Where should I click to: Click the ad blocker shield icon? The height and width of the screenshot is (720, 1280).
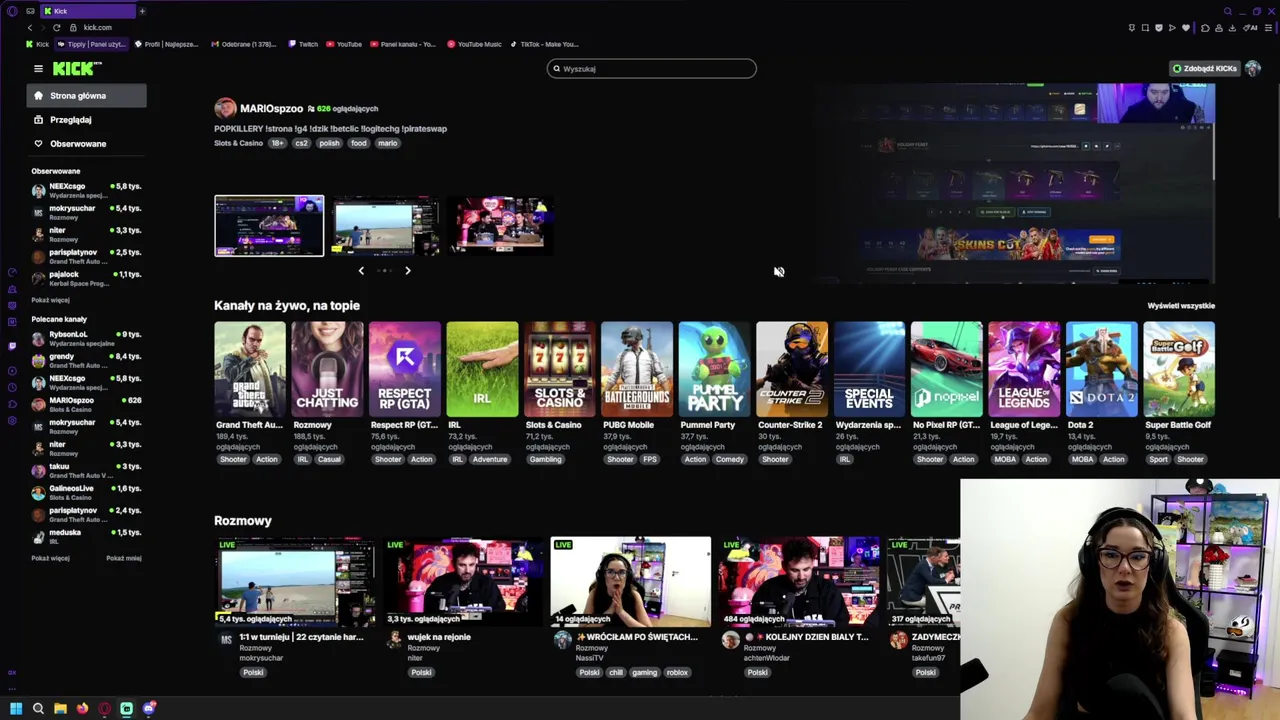click(x=1159, y=28)
